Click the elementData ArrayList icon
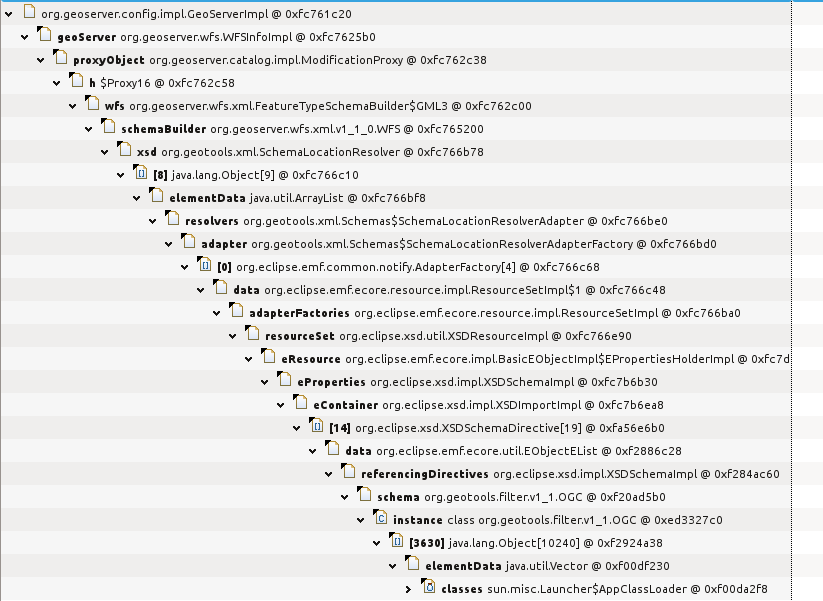Viewport: 823px width, 601px height. click(156, 196)
